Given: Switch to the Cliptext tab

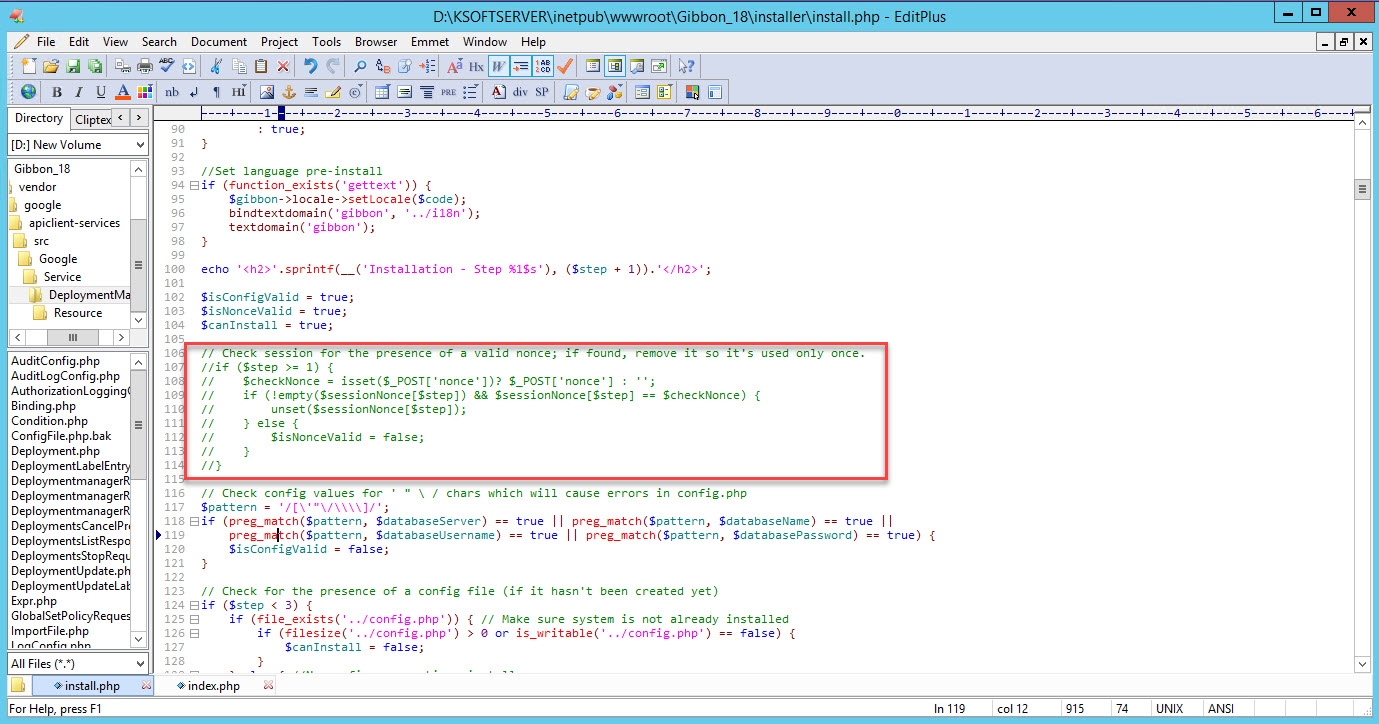Looking at the screenshot, I should coord(93,119).
